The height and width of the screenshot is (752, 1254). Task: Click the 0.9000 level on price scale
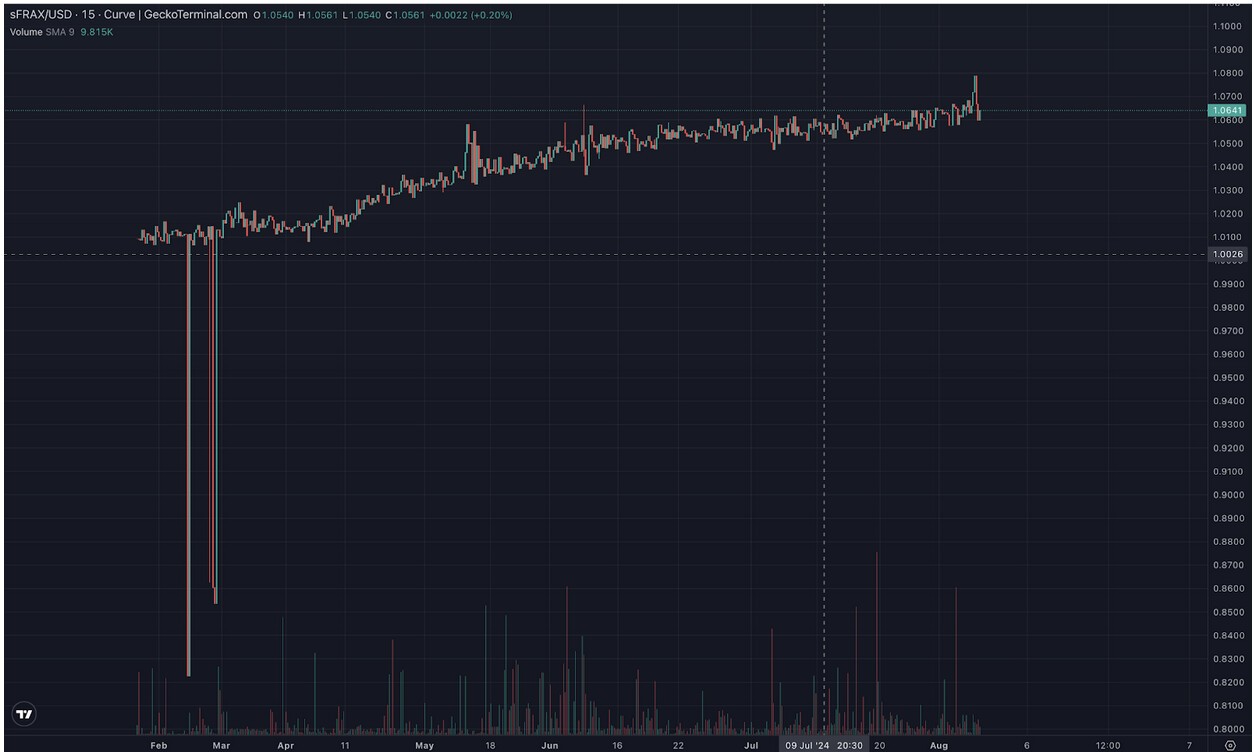coord(1227,495)
